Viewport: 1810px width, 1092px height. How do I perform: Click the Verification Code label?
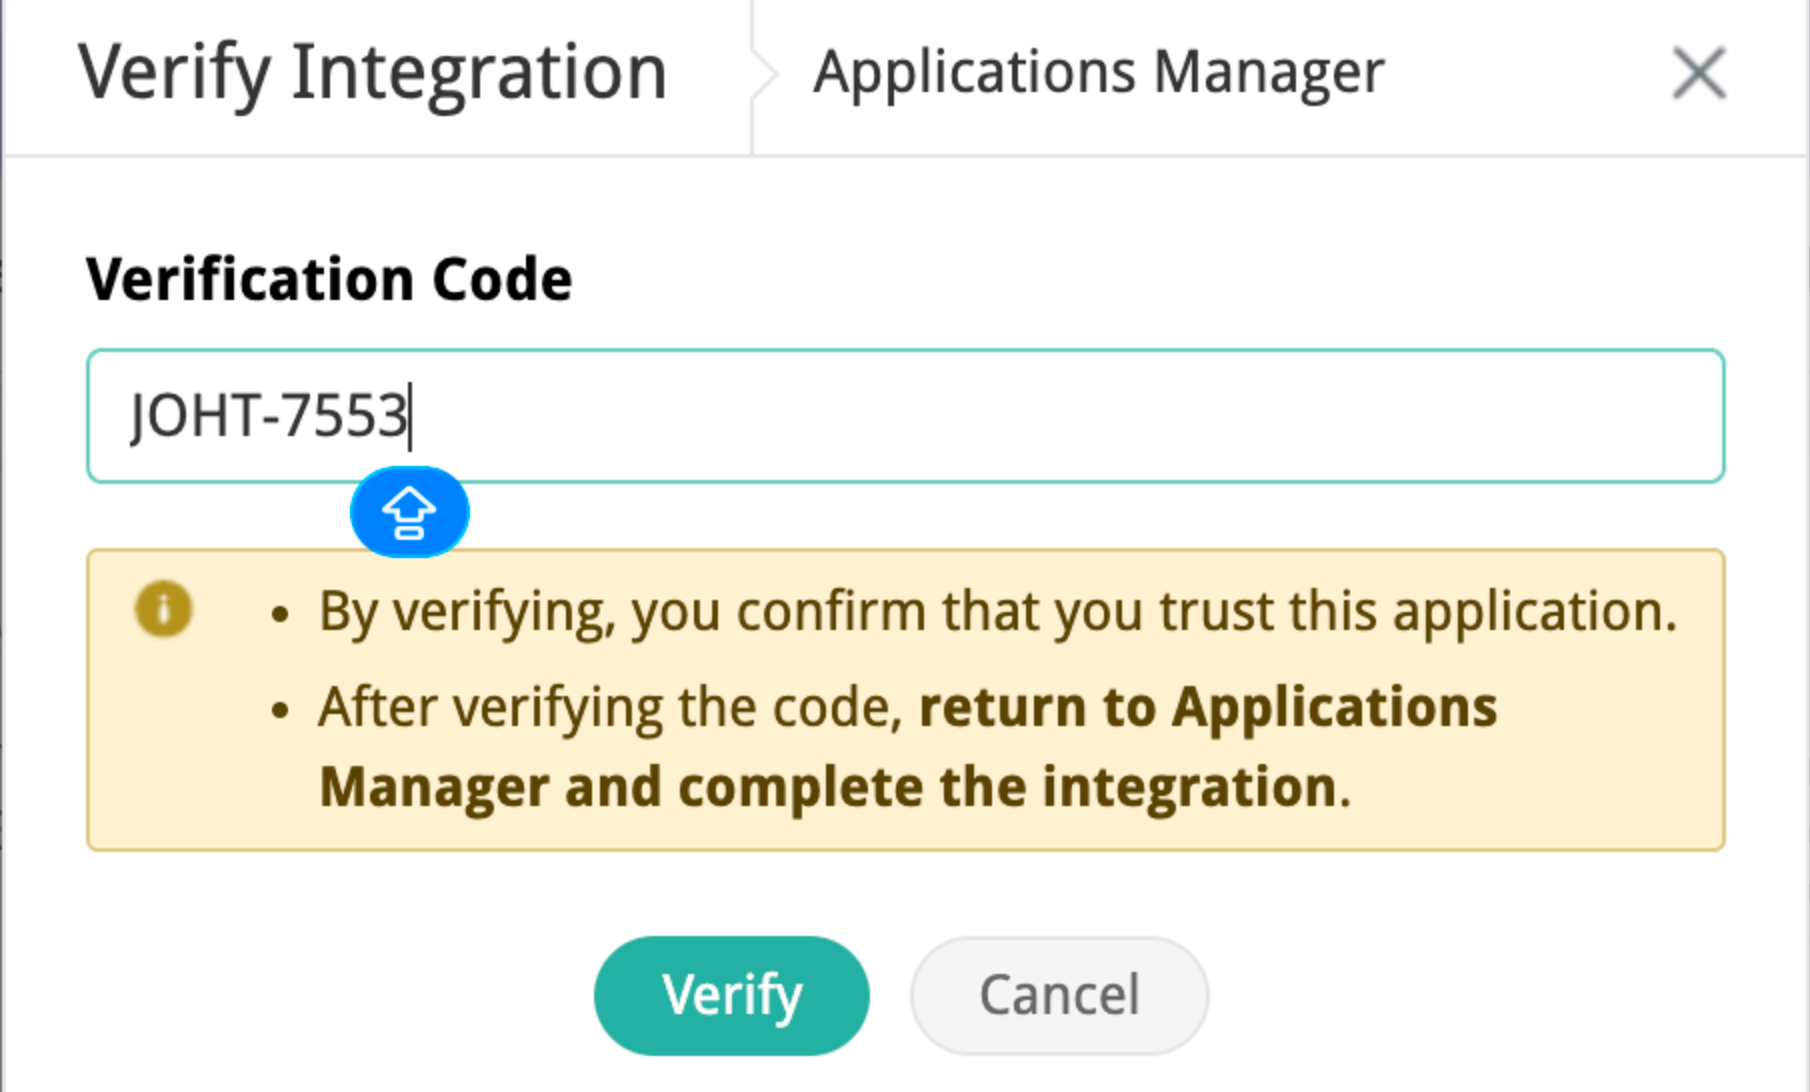(329, 278)
